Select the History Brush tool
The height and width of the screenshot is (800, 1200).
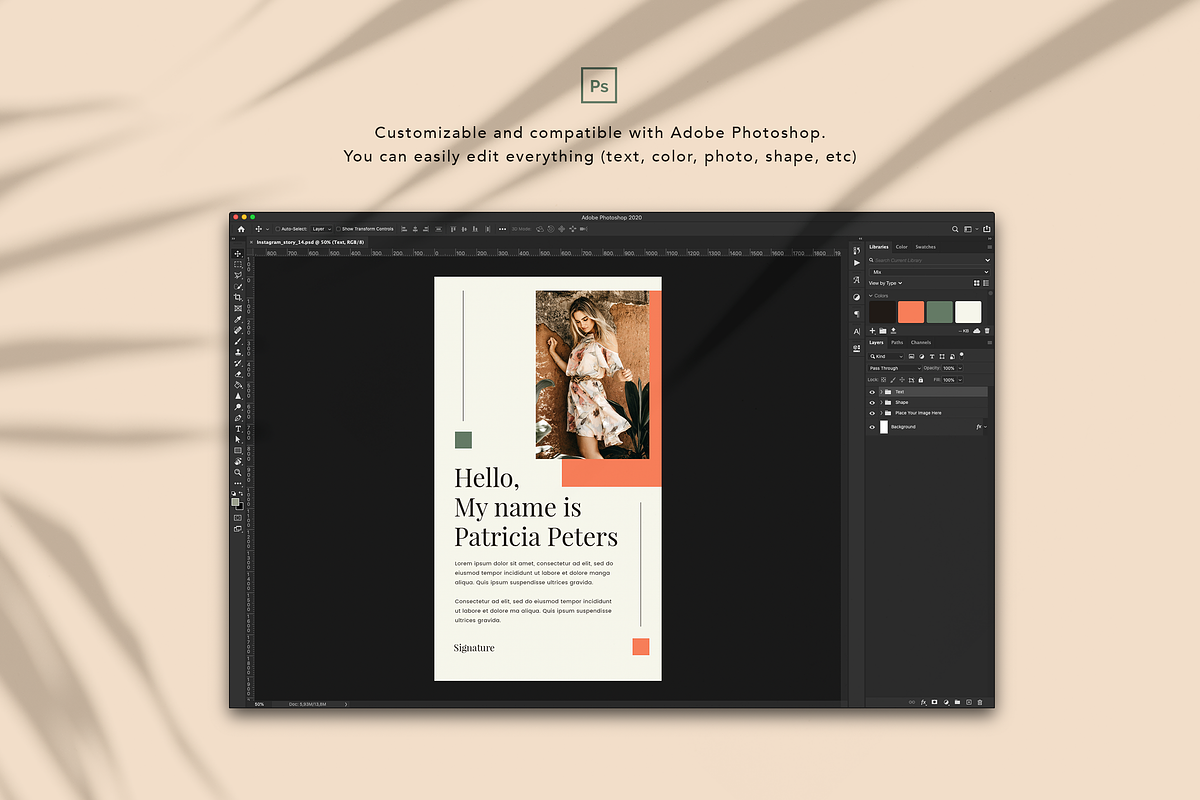coord(240,362)
